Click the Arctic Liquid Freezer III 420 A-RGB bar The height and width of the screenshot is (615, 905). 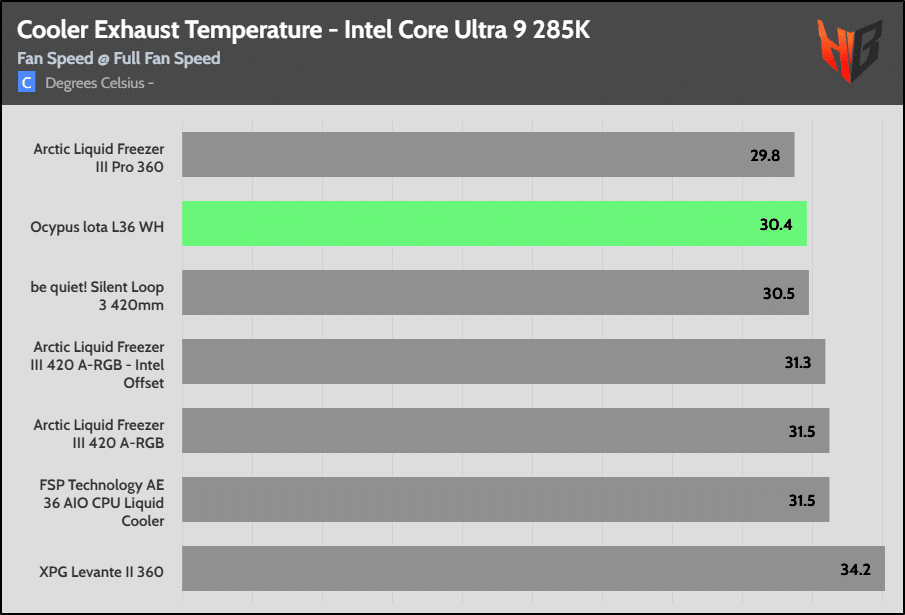tap(506, 430)
